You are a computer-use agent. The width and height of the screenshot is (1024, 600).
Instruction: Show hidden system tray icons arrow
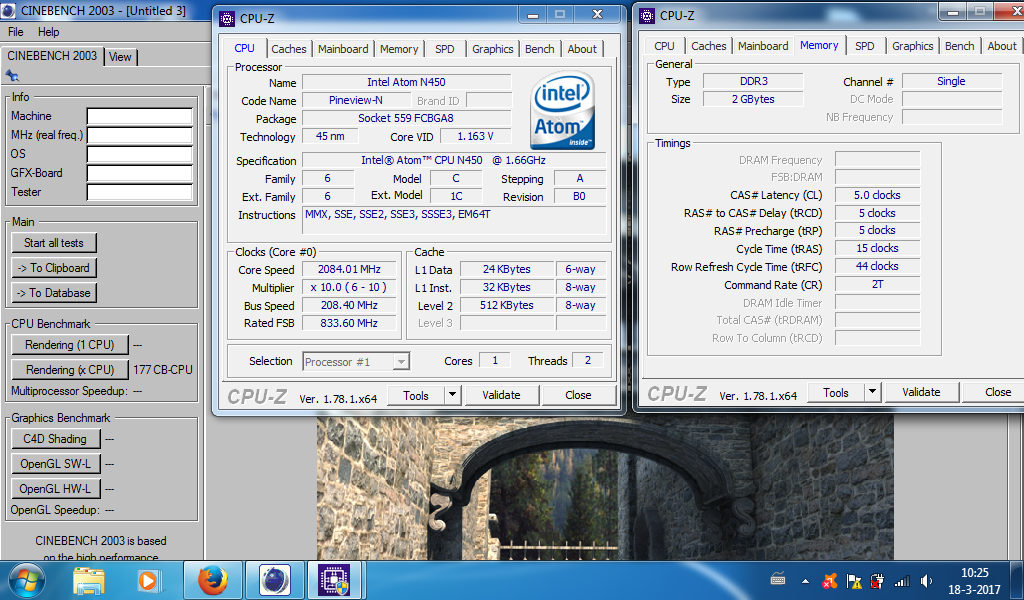pyautogui.click(x=805, y=580)
